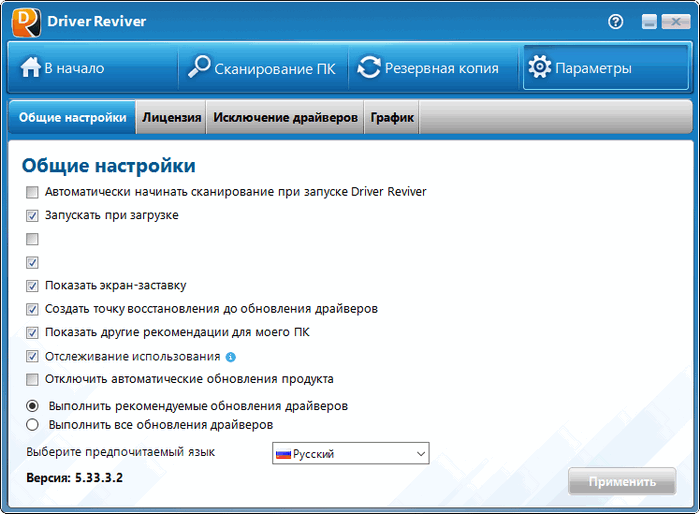Click the gear icon for Параметры
Viewport: 700px width, 514px height.
[539, 67]
